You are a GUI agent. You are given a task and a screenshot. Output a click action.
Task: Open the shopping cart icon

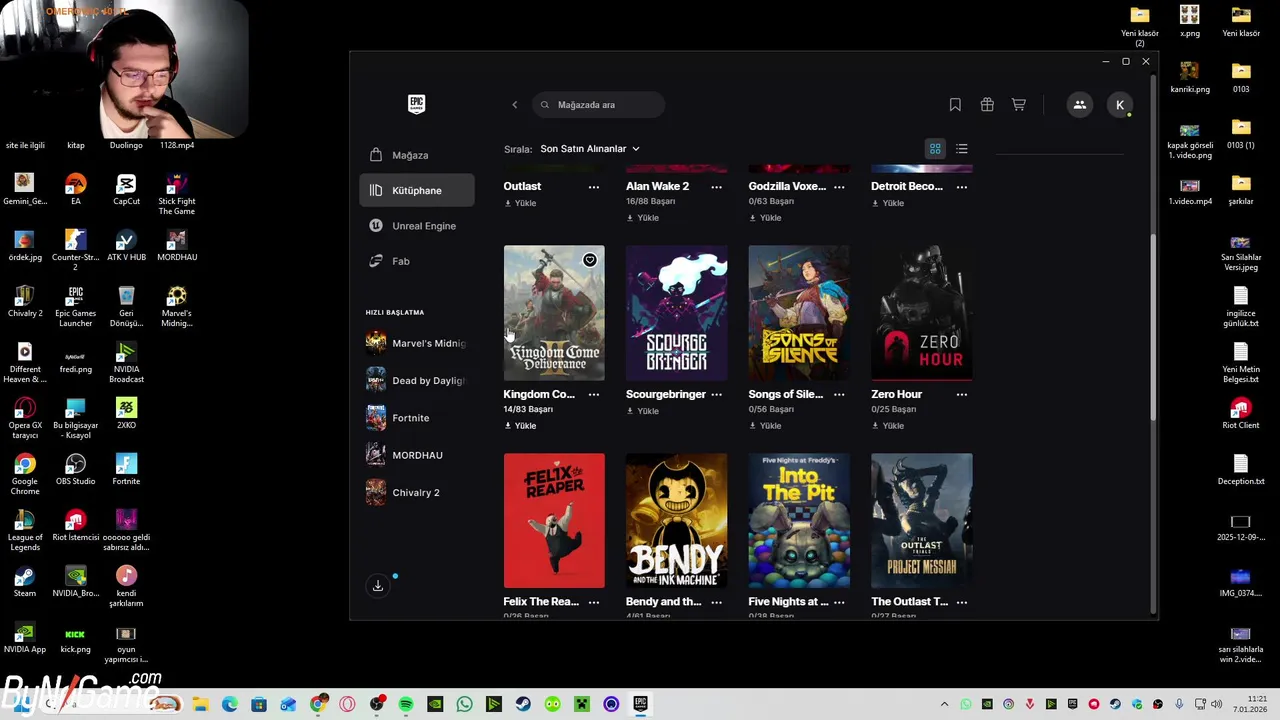coord(1019,105)
